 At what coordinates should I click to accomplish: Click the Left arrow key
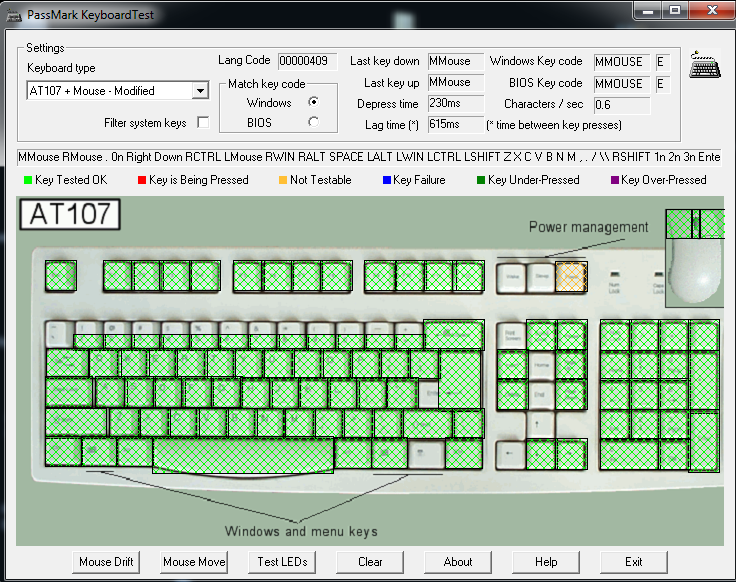(511, 454)
